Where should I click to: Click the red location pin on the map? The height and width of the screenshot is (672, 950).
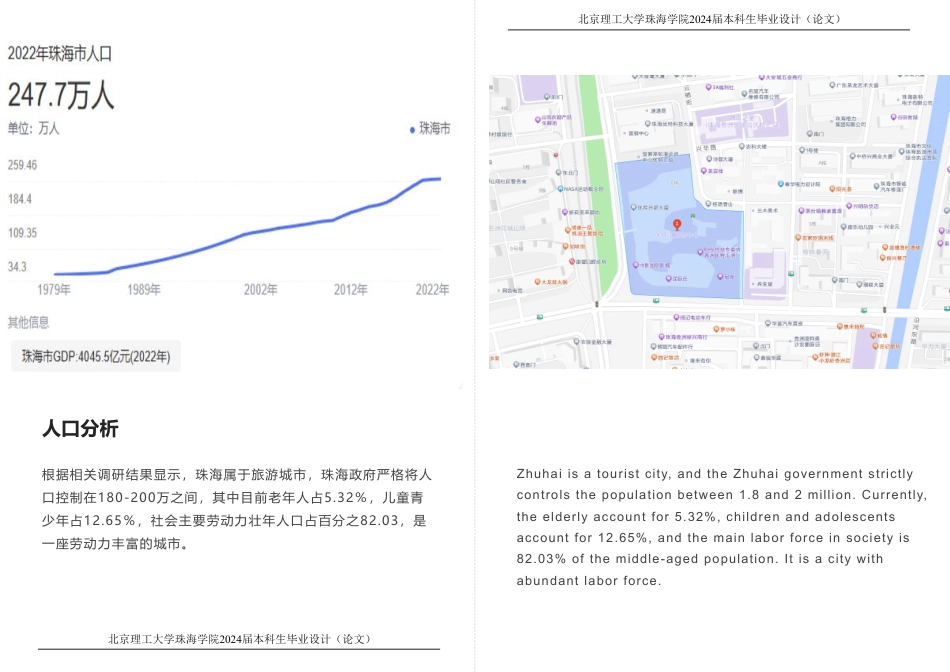(677, 224)
